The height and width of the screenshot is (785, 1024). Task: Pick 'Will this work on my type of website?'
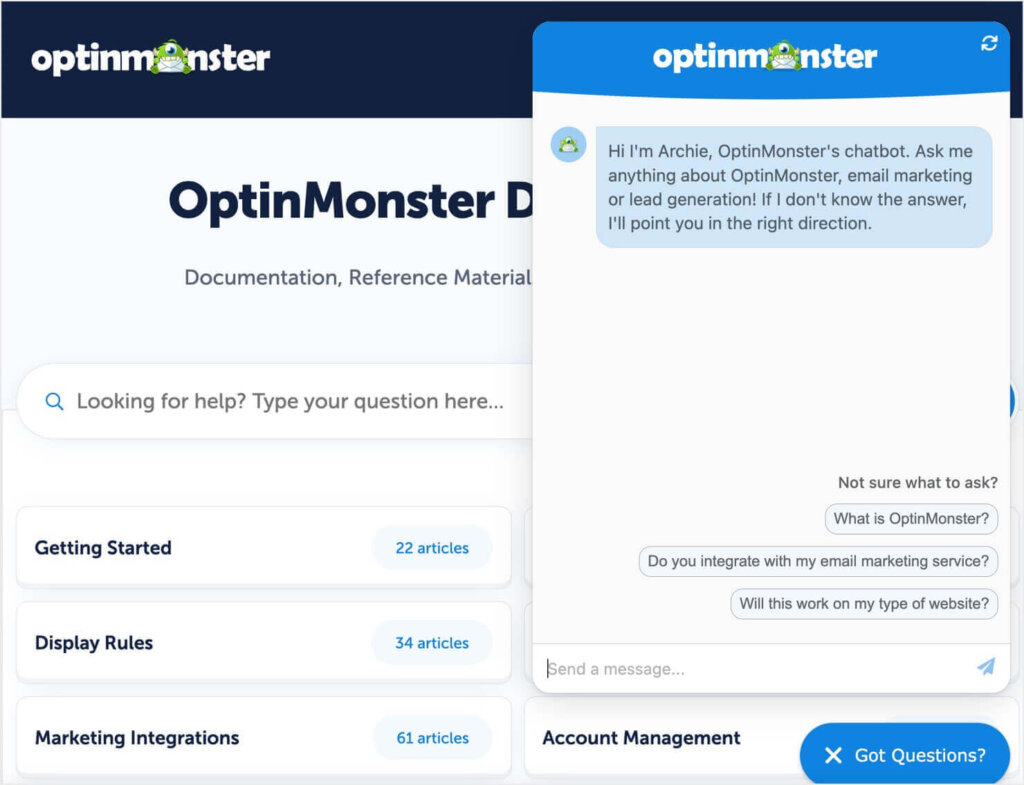[x=864, y=603]
